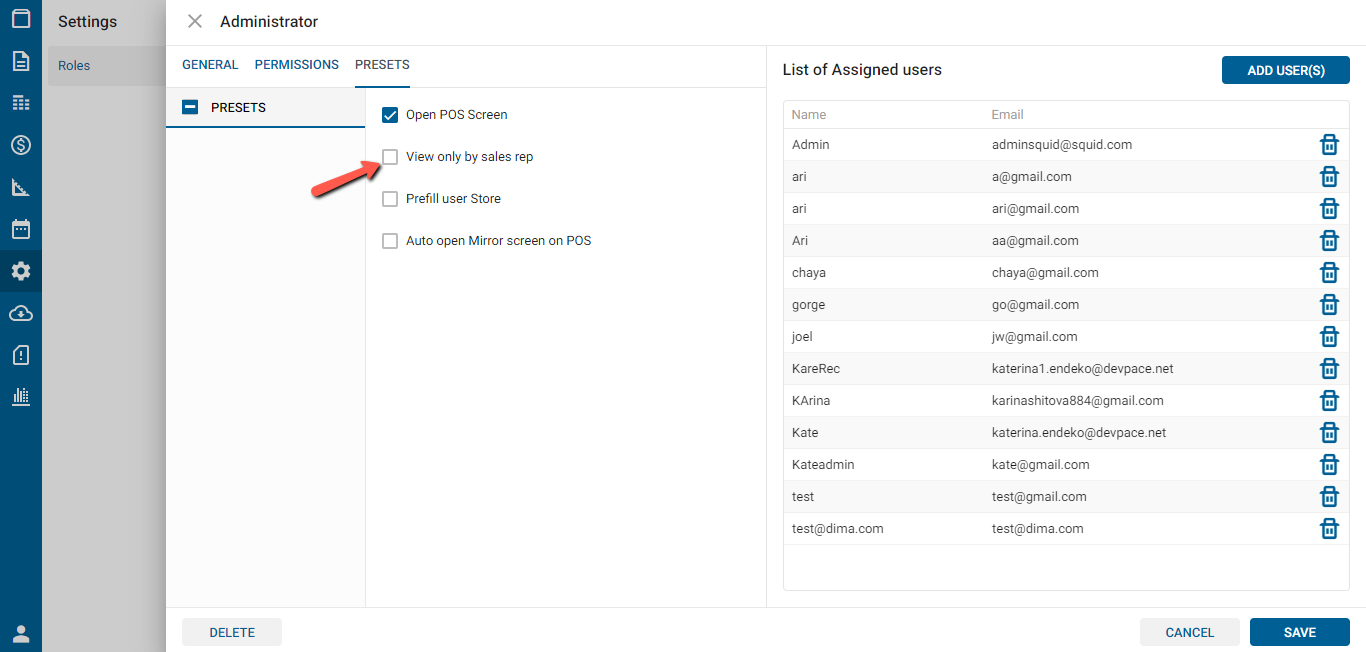Uncheck Open POS Screen checkbox

(x=390, y=115)
